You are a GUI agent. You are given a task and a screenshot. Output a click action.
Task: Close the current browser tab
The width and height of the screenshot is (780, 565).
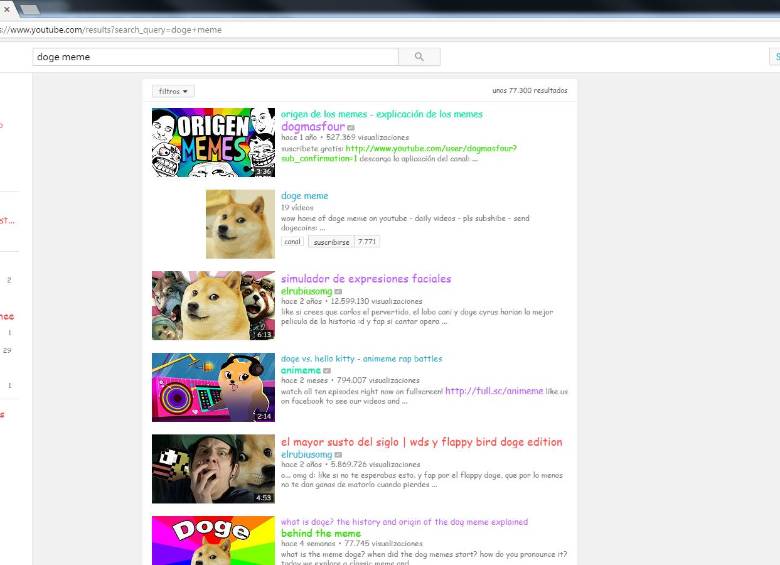tap(6, 9)
